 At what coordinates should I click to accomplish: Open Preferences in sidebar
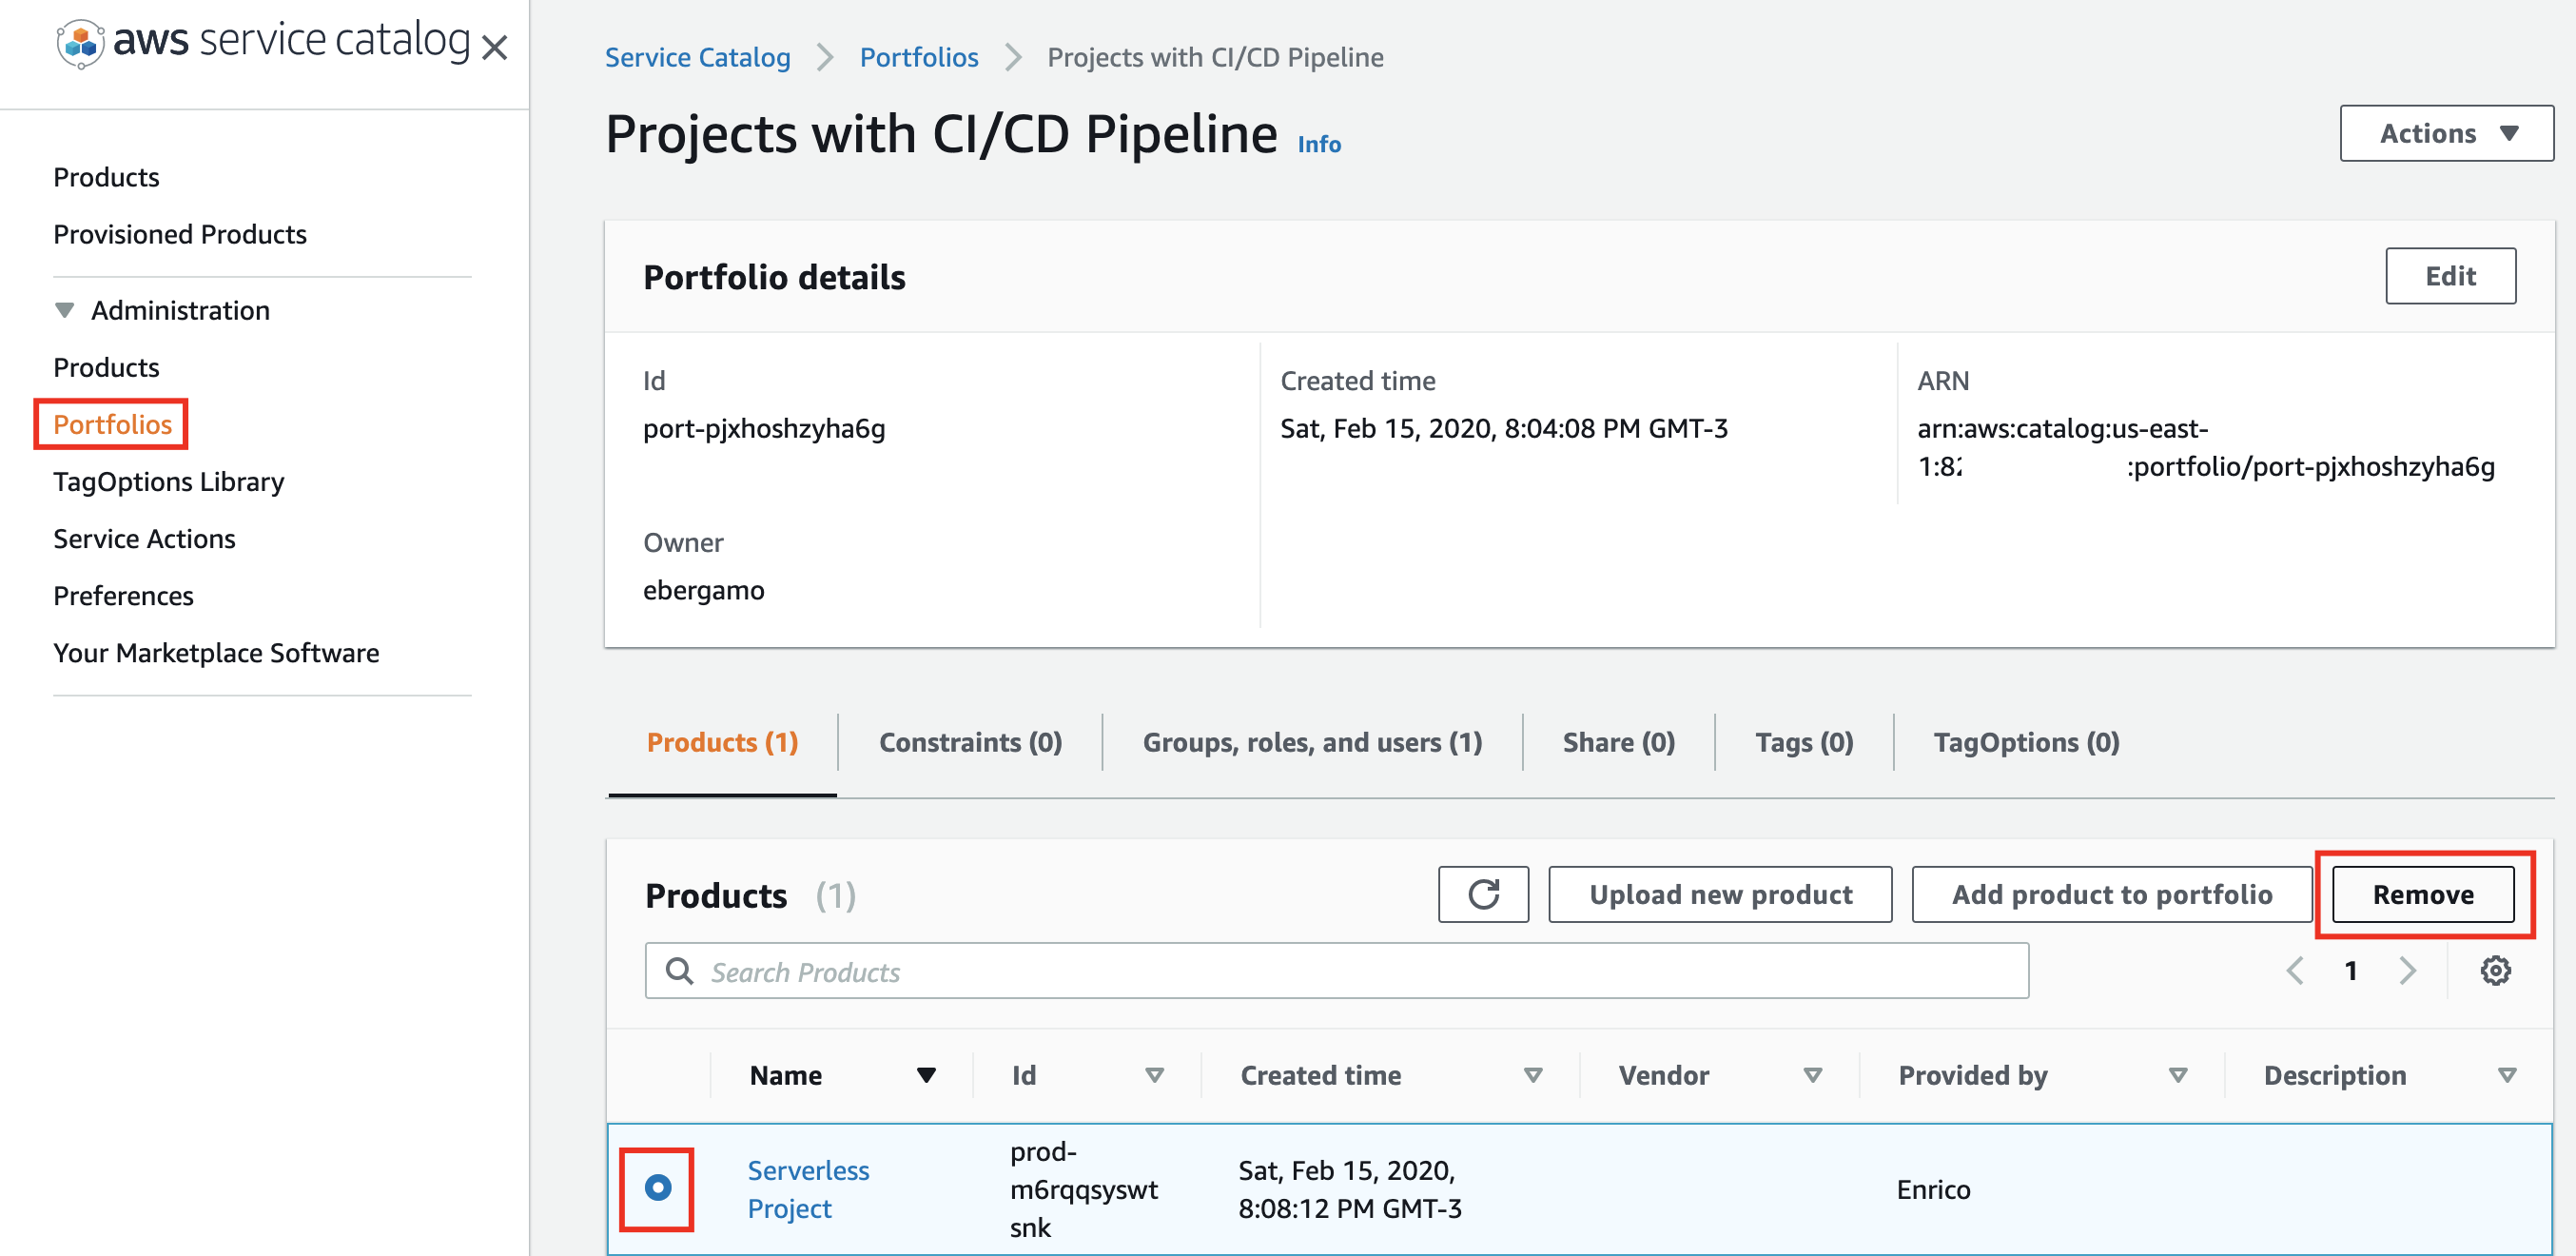point(123,595)
